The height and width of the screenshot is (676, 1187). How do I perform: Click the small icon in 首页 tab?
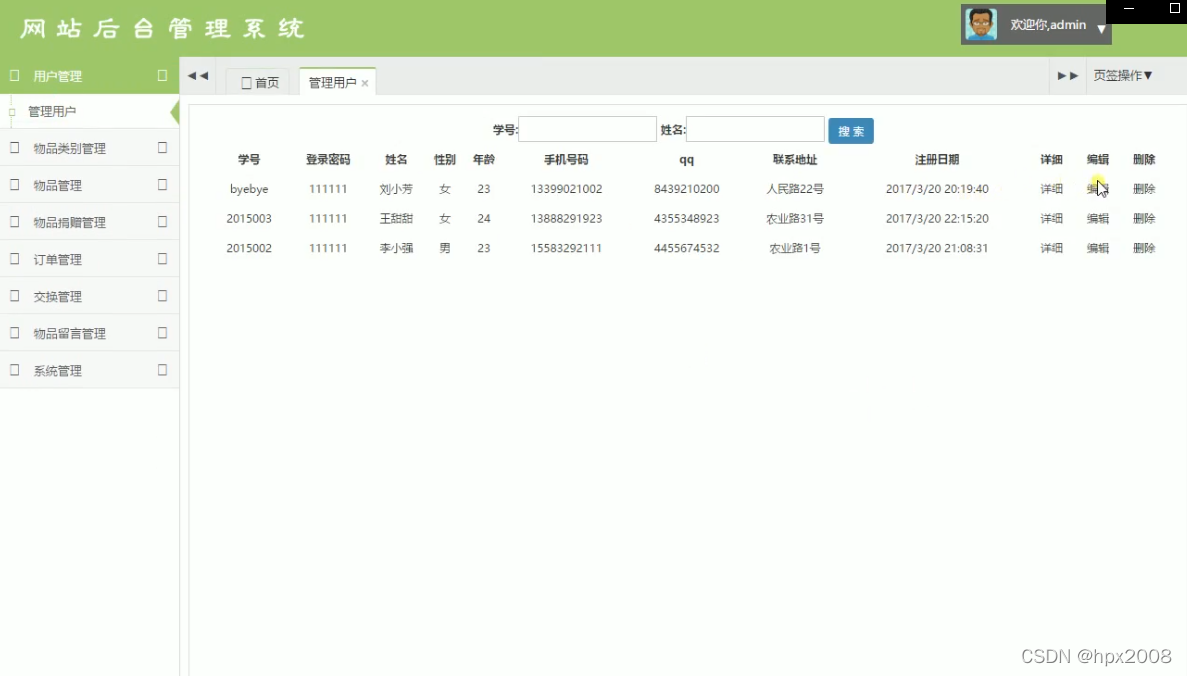[246, 83]
